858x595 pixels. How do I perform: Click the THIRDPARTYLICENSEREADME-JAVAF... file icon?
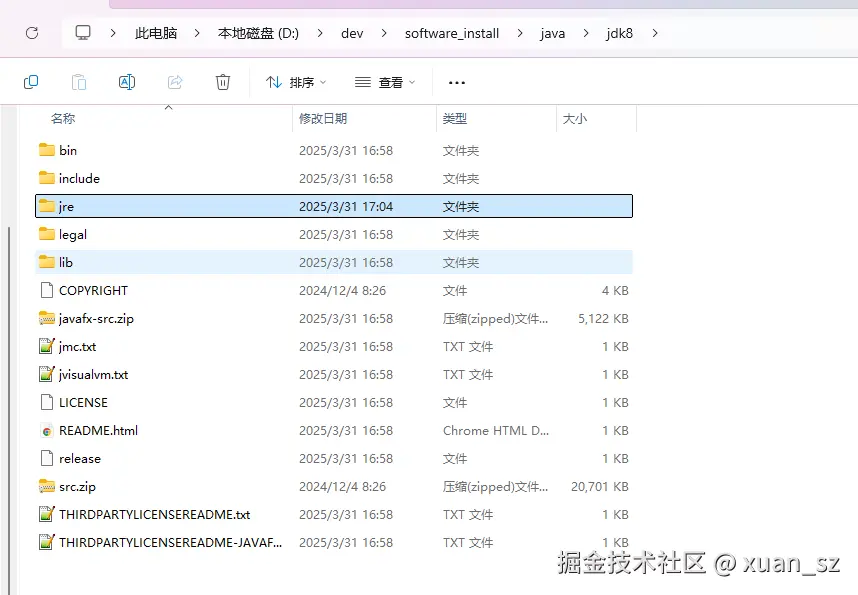coord(47,542)
